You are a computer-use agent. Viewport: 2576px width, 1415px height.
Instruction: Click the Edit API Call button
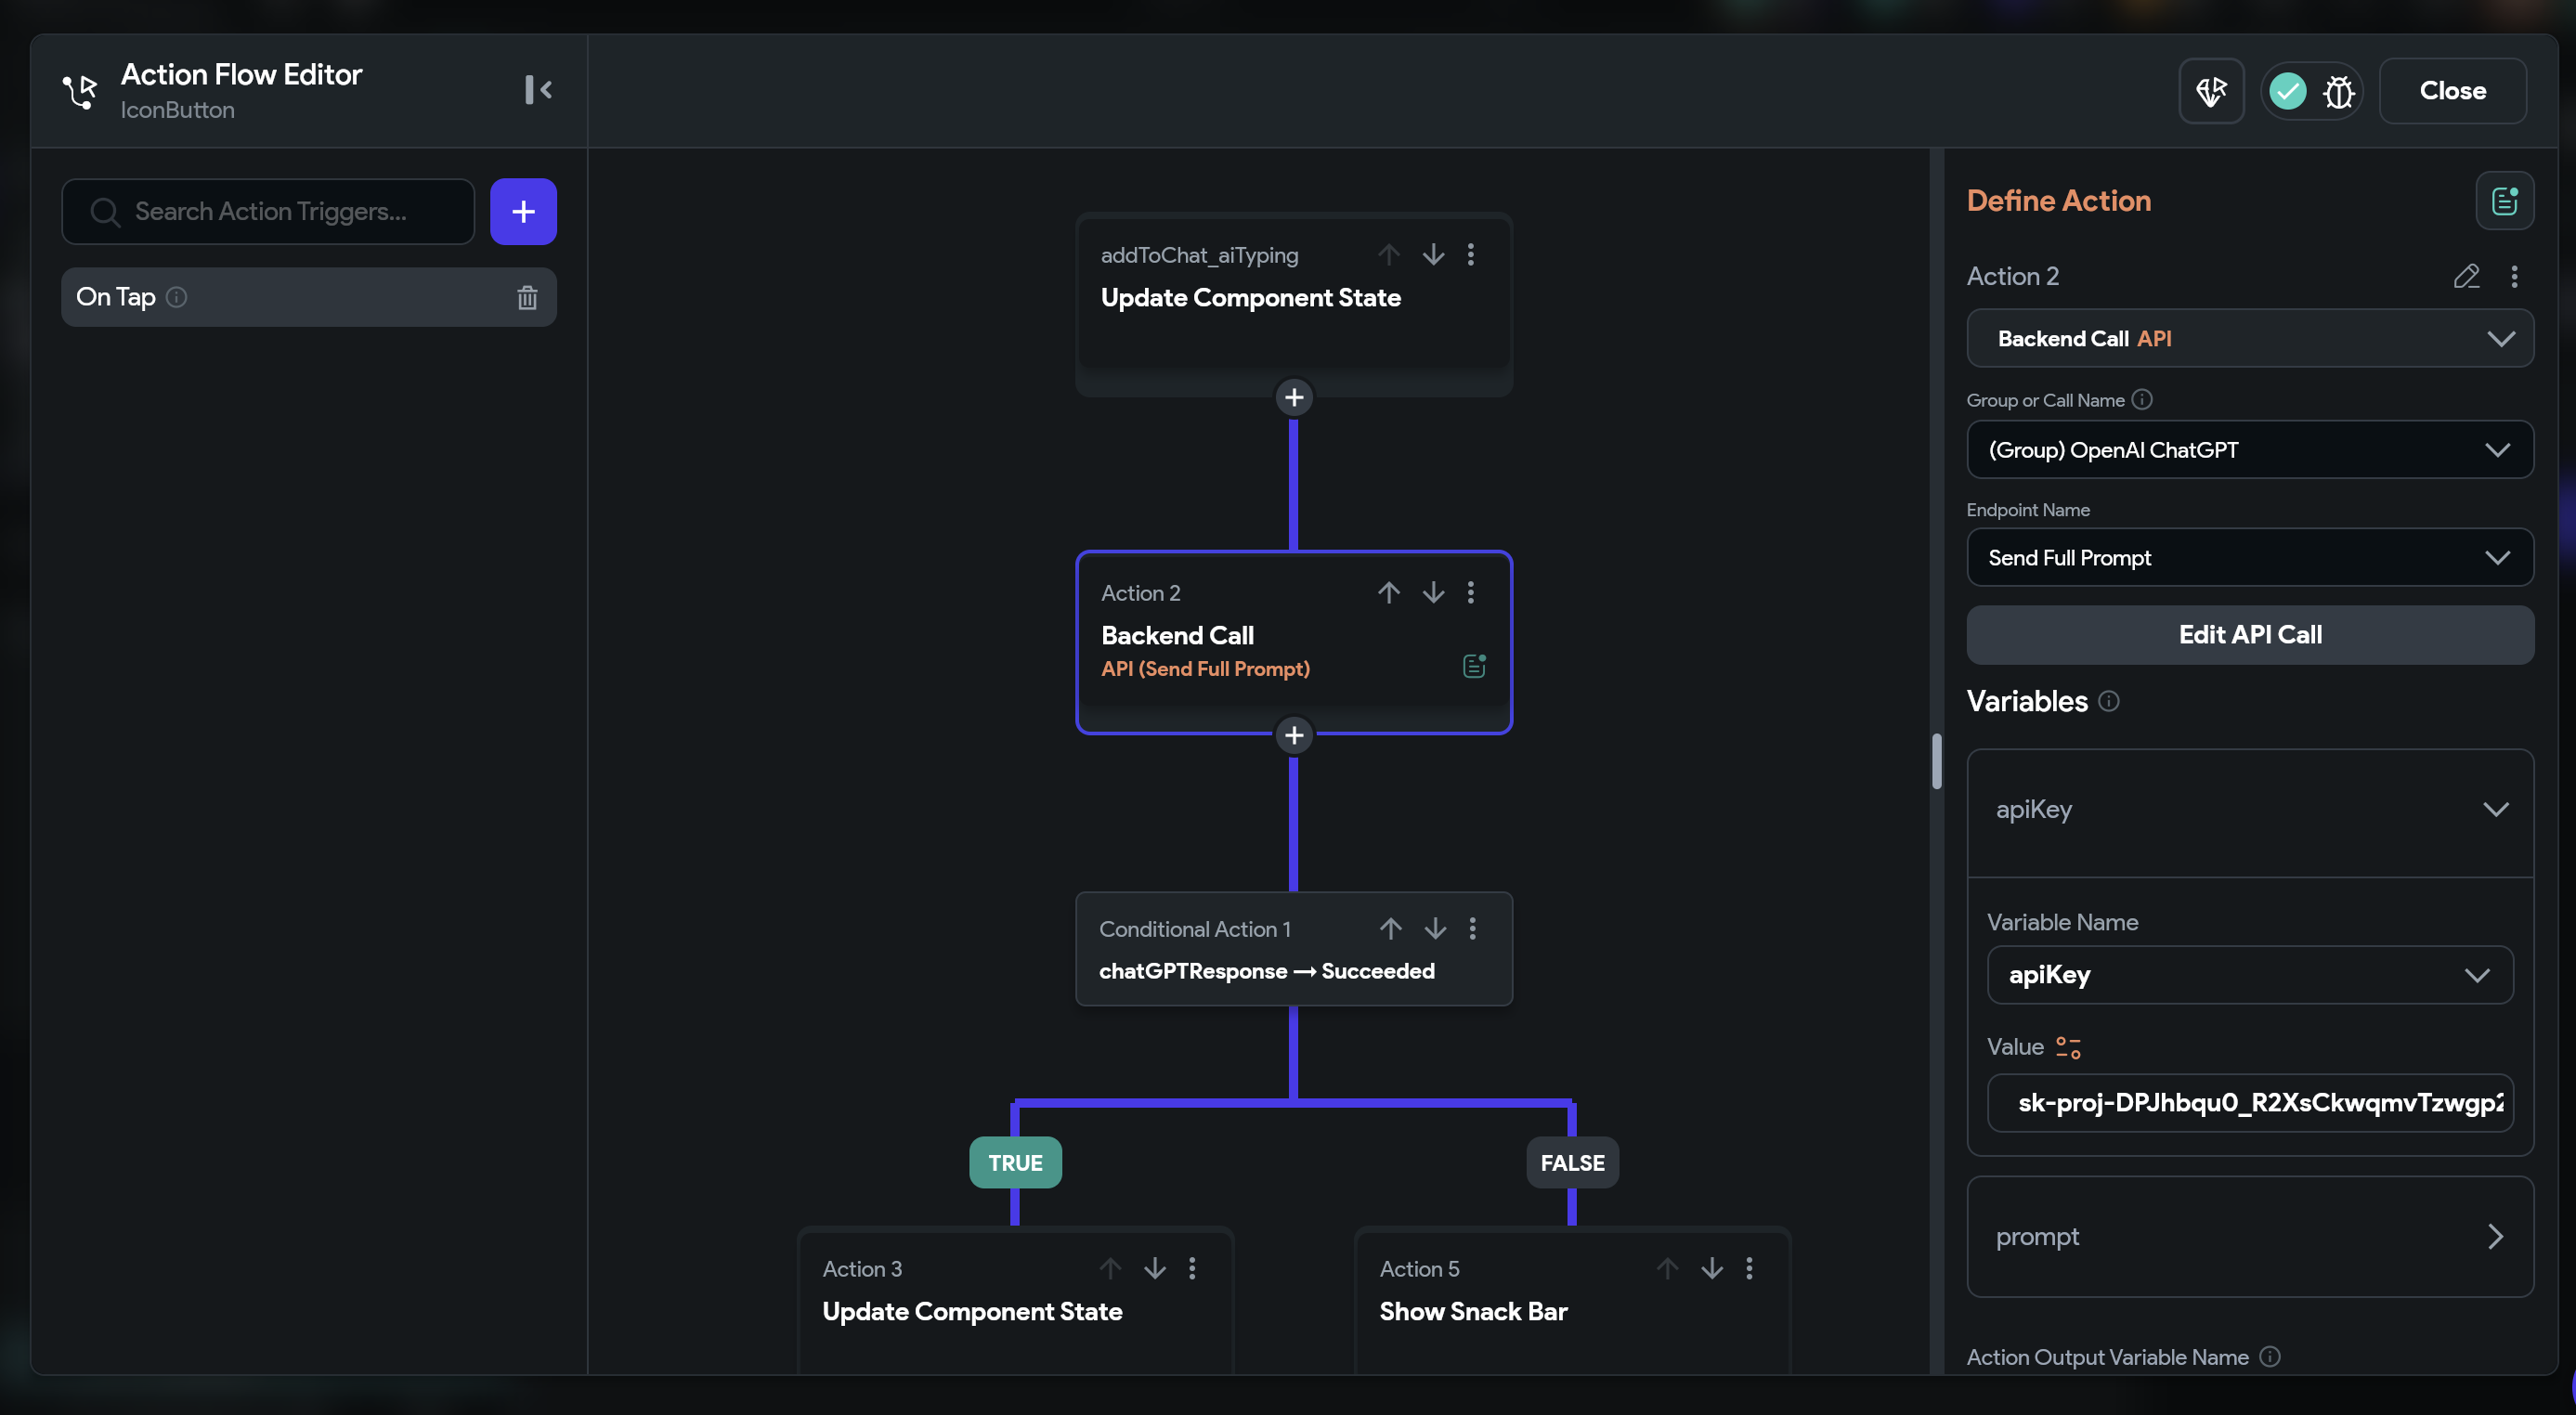2250,635
